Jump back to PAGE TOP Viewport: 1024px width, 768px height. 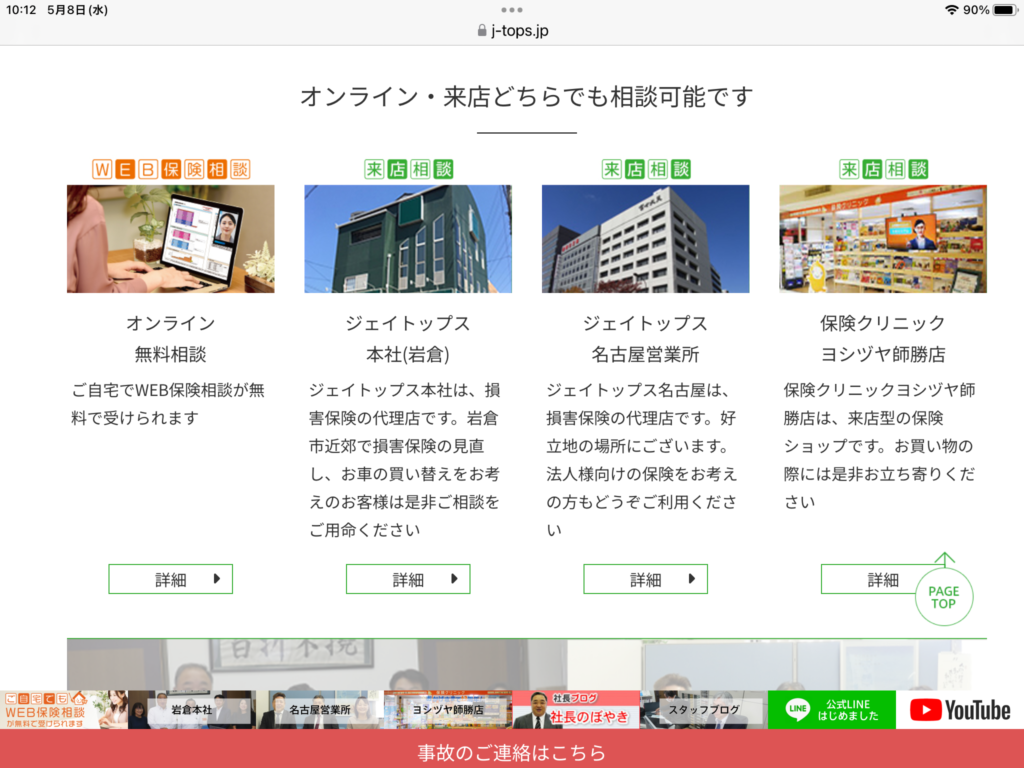(x=944, y=596)
